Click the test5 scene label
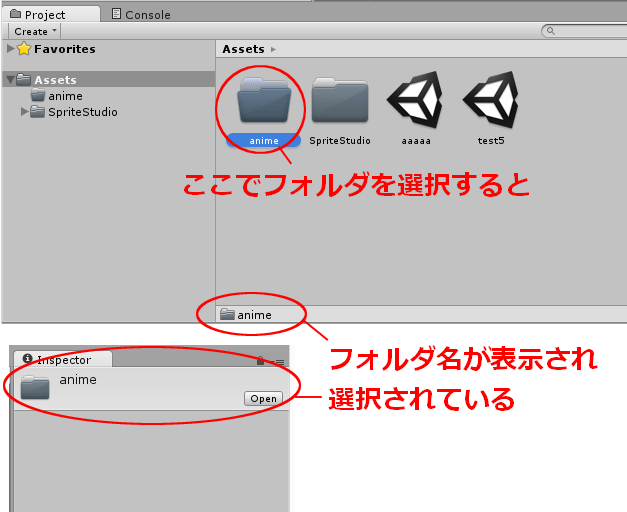This screenshot has width=627, height=512. coord(491,141)
